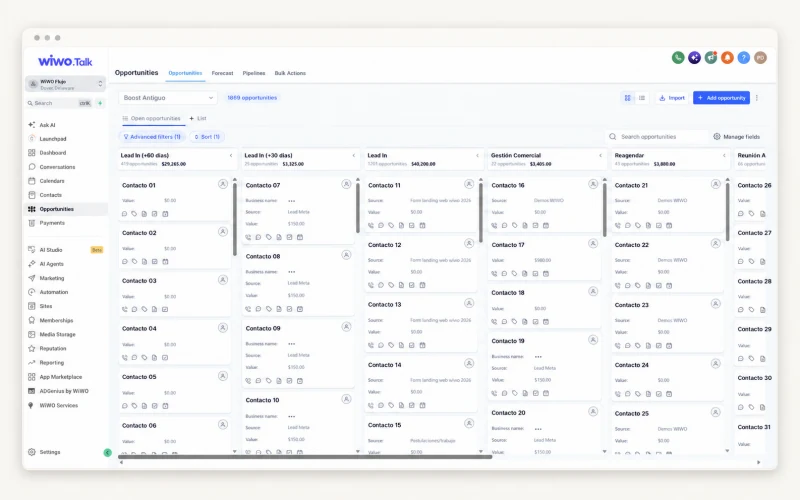The width and height of the screenshot is (800, 500).
Task: Open App Marketplace in the sidebar
Action: [x=55, y=377]
